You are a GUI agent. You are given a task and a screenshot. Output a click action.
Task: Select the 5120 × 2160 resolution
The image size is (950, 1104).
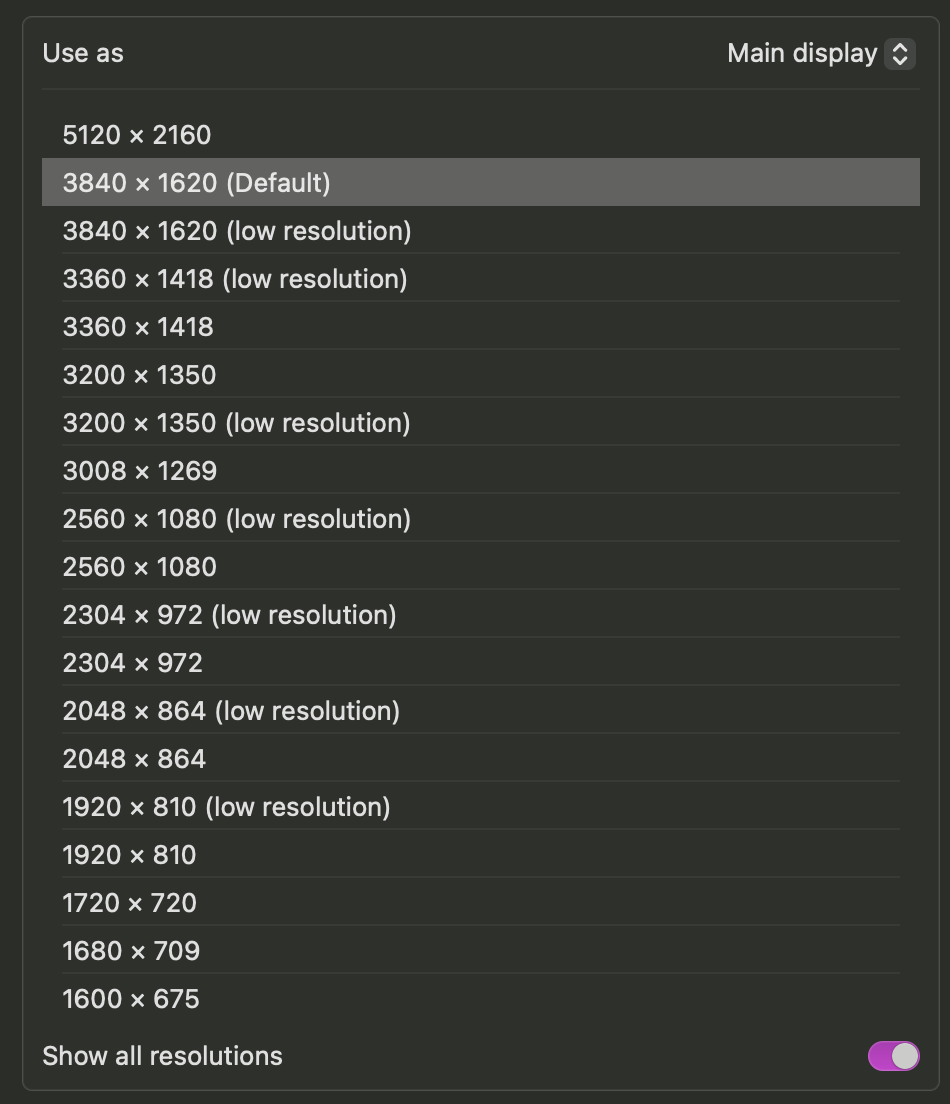pos(137,135)
